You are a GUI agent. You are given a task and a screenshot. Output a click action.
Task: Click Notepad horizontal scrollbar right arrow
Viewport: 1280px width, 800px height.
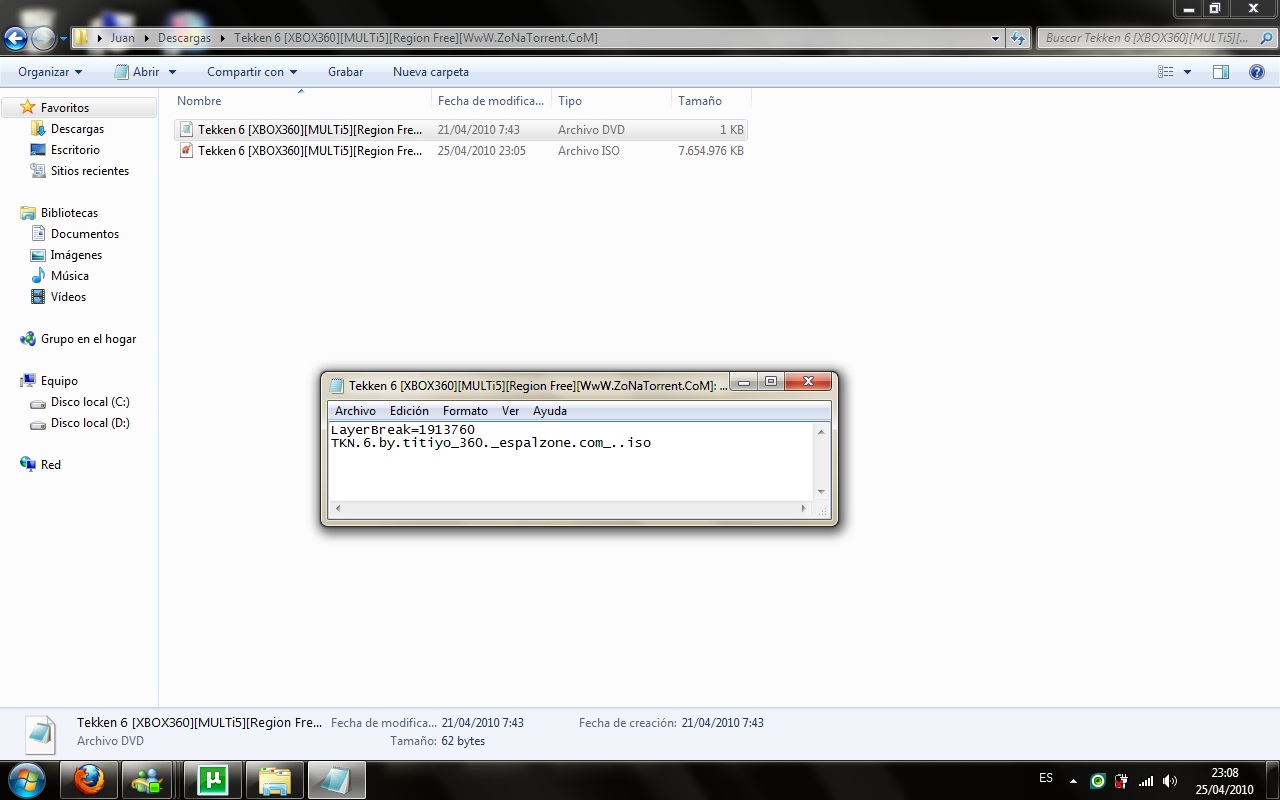point(803,509)
